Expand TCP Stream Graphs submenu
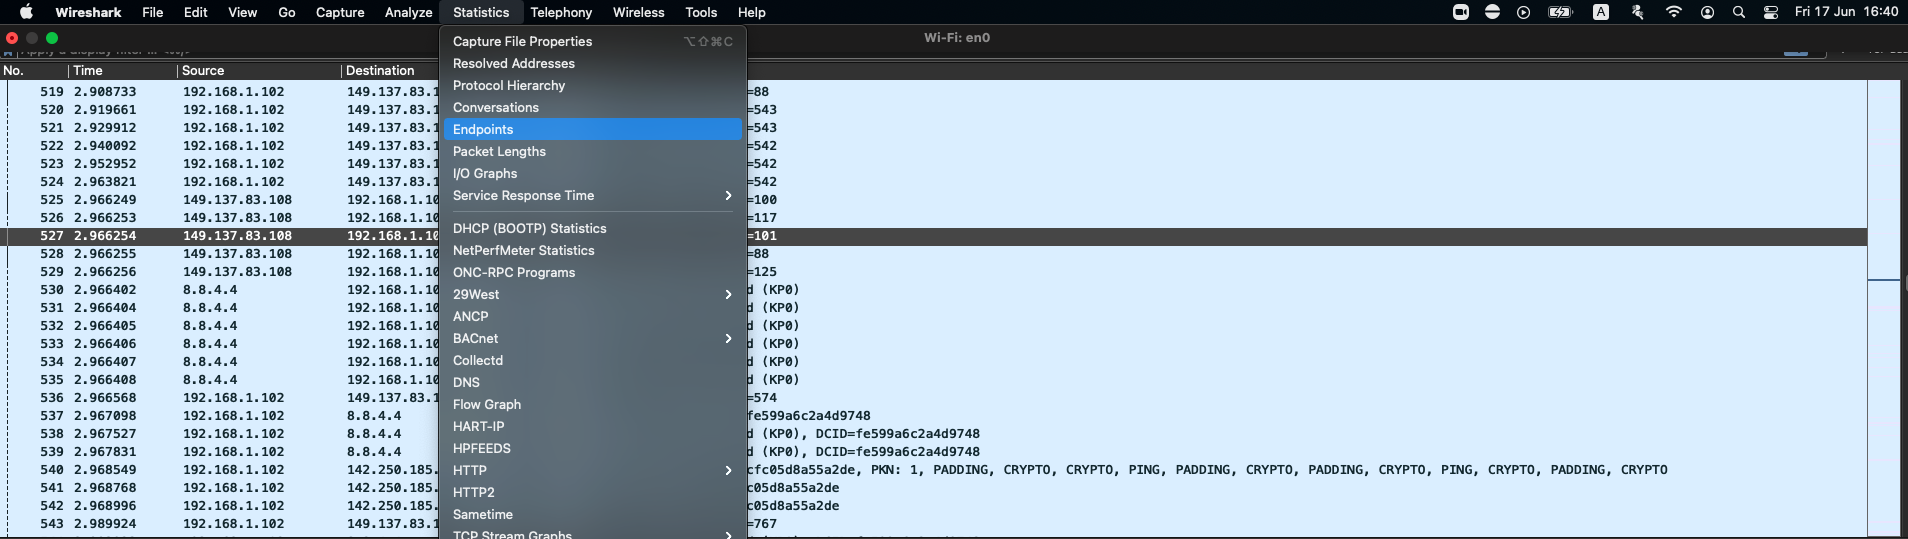Screen dimensions: 1908x539 592,533
